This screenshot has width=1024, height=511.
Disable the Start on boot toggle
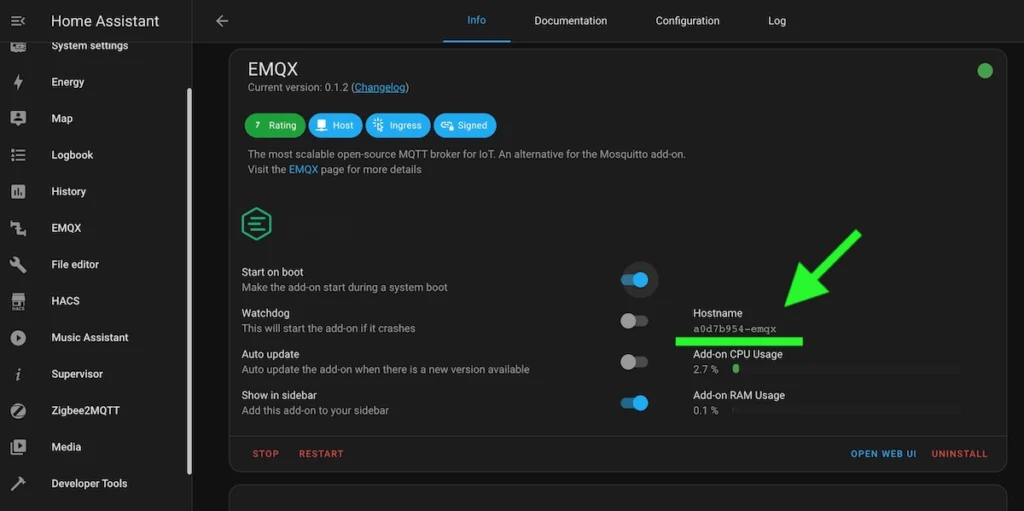(x=635, y=280)
